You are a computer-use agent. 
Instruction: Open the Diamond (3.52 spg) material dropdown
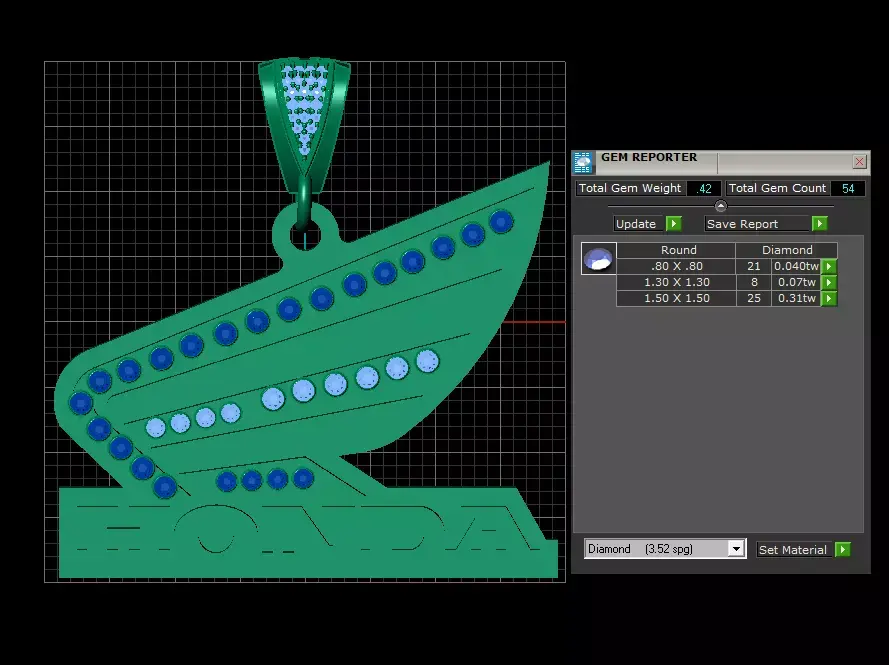pyautogui.click(x=736, y=549)
